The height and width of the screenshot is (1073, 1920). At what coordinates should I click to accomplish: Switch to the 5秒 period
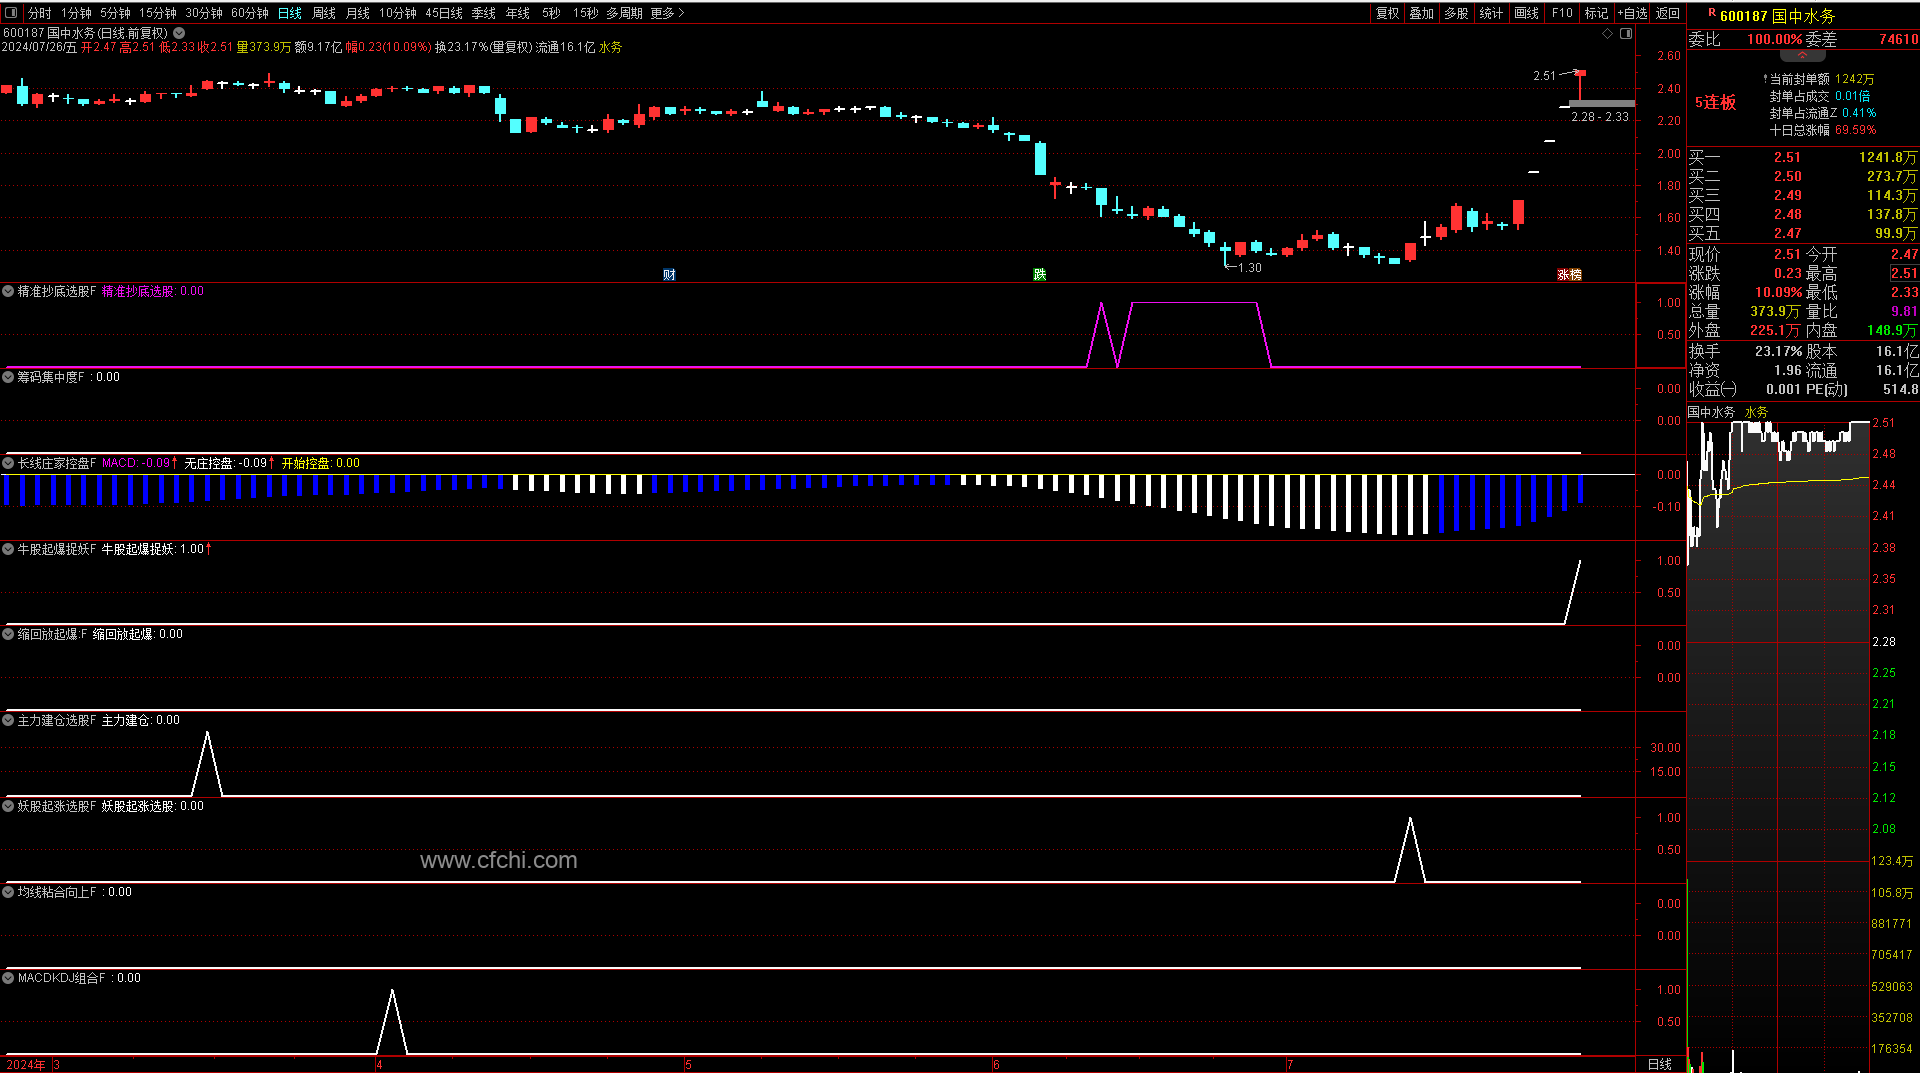click(552, 13)
